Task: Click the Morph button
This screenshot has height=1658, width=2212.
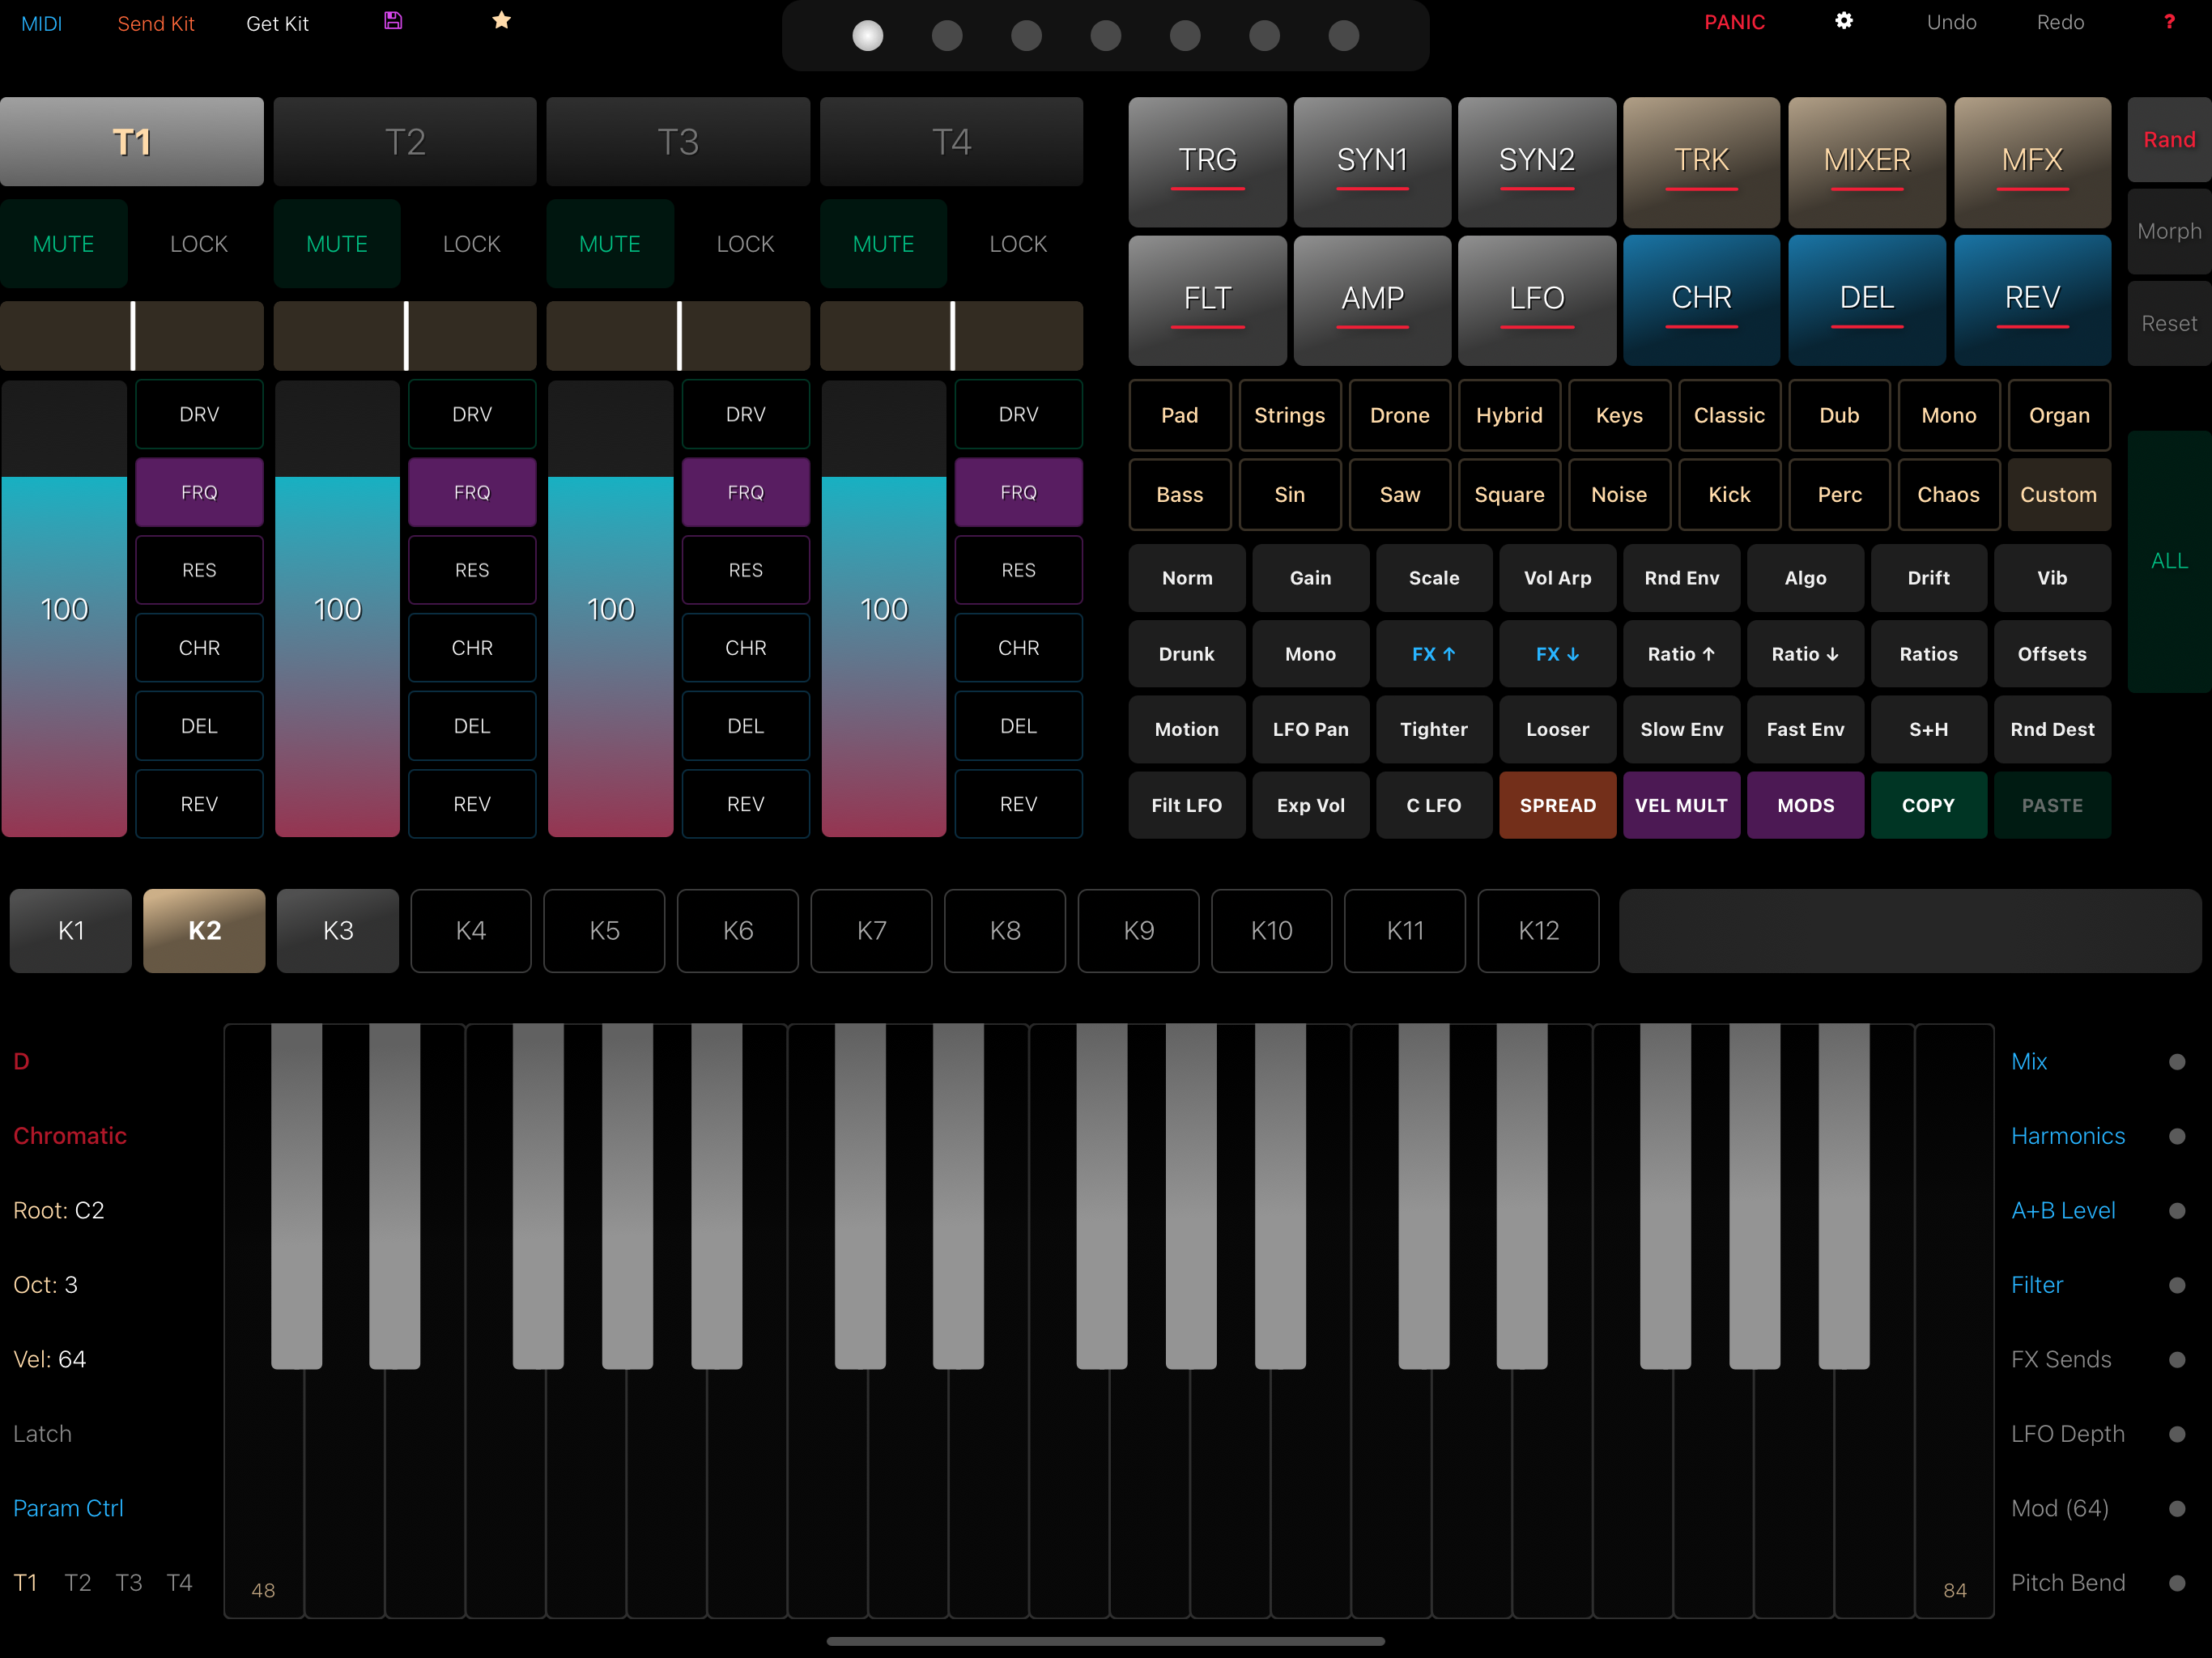Action: click(2170, 231)
